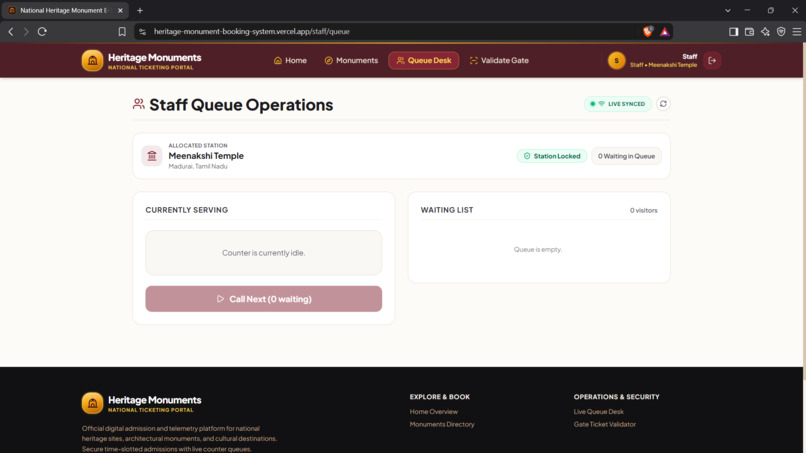806x453 pixels.
Task: Click the footer Heritage Monuments logo icon
Action: [x=93, y=403]
